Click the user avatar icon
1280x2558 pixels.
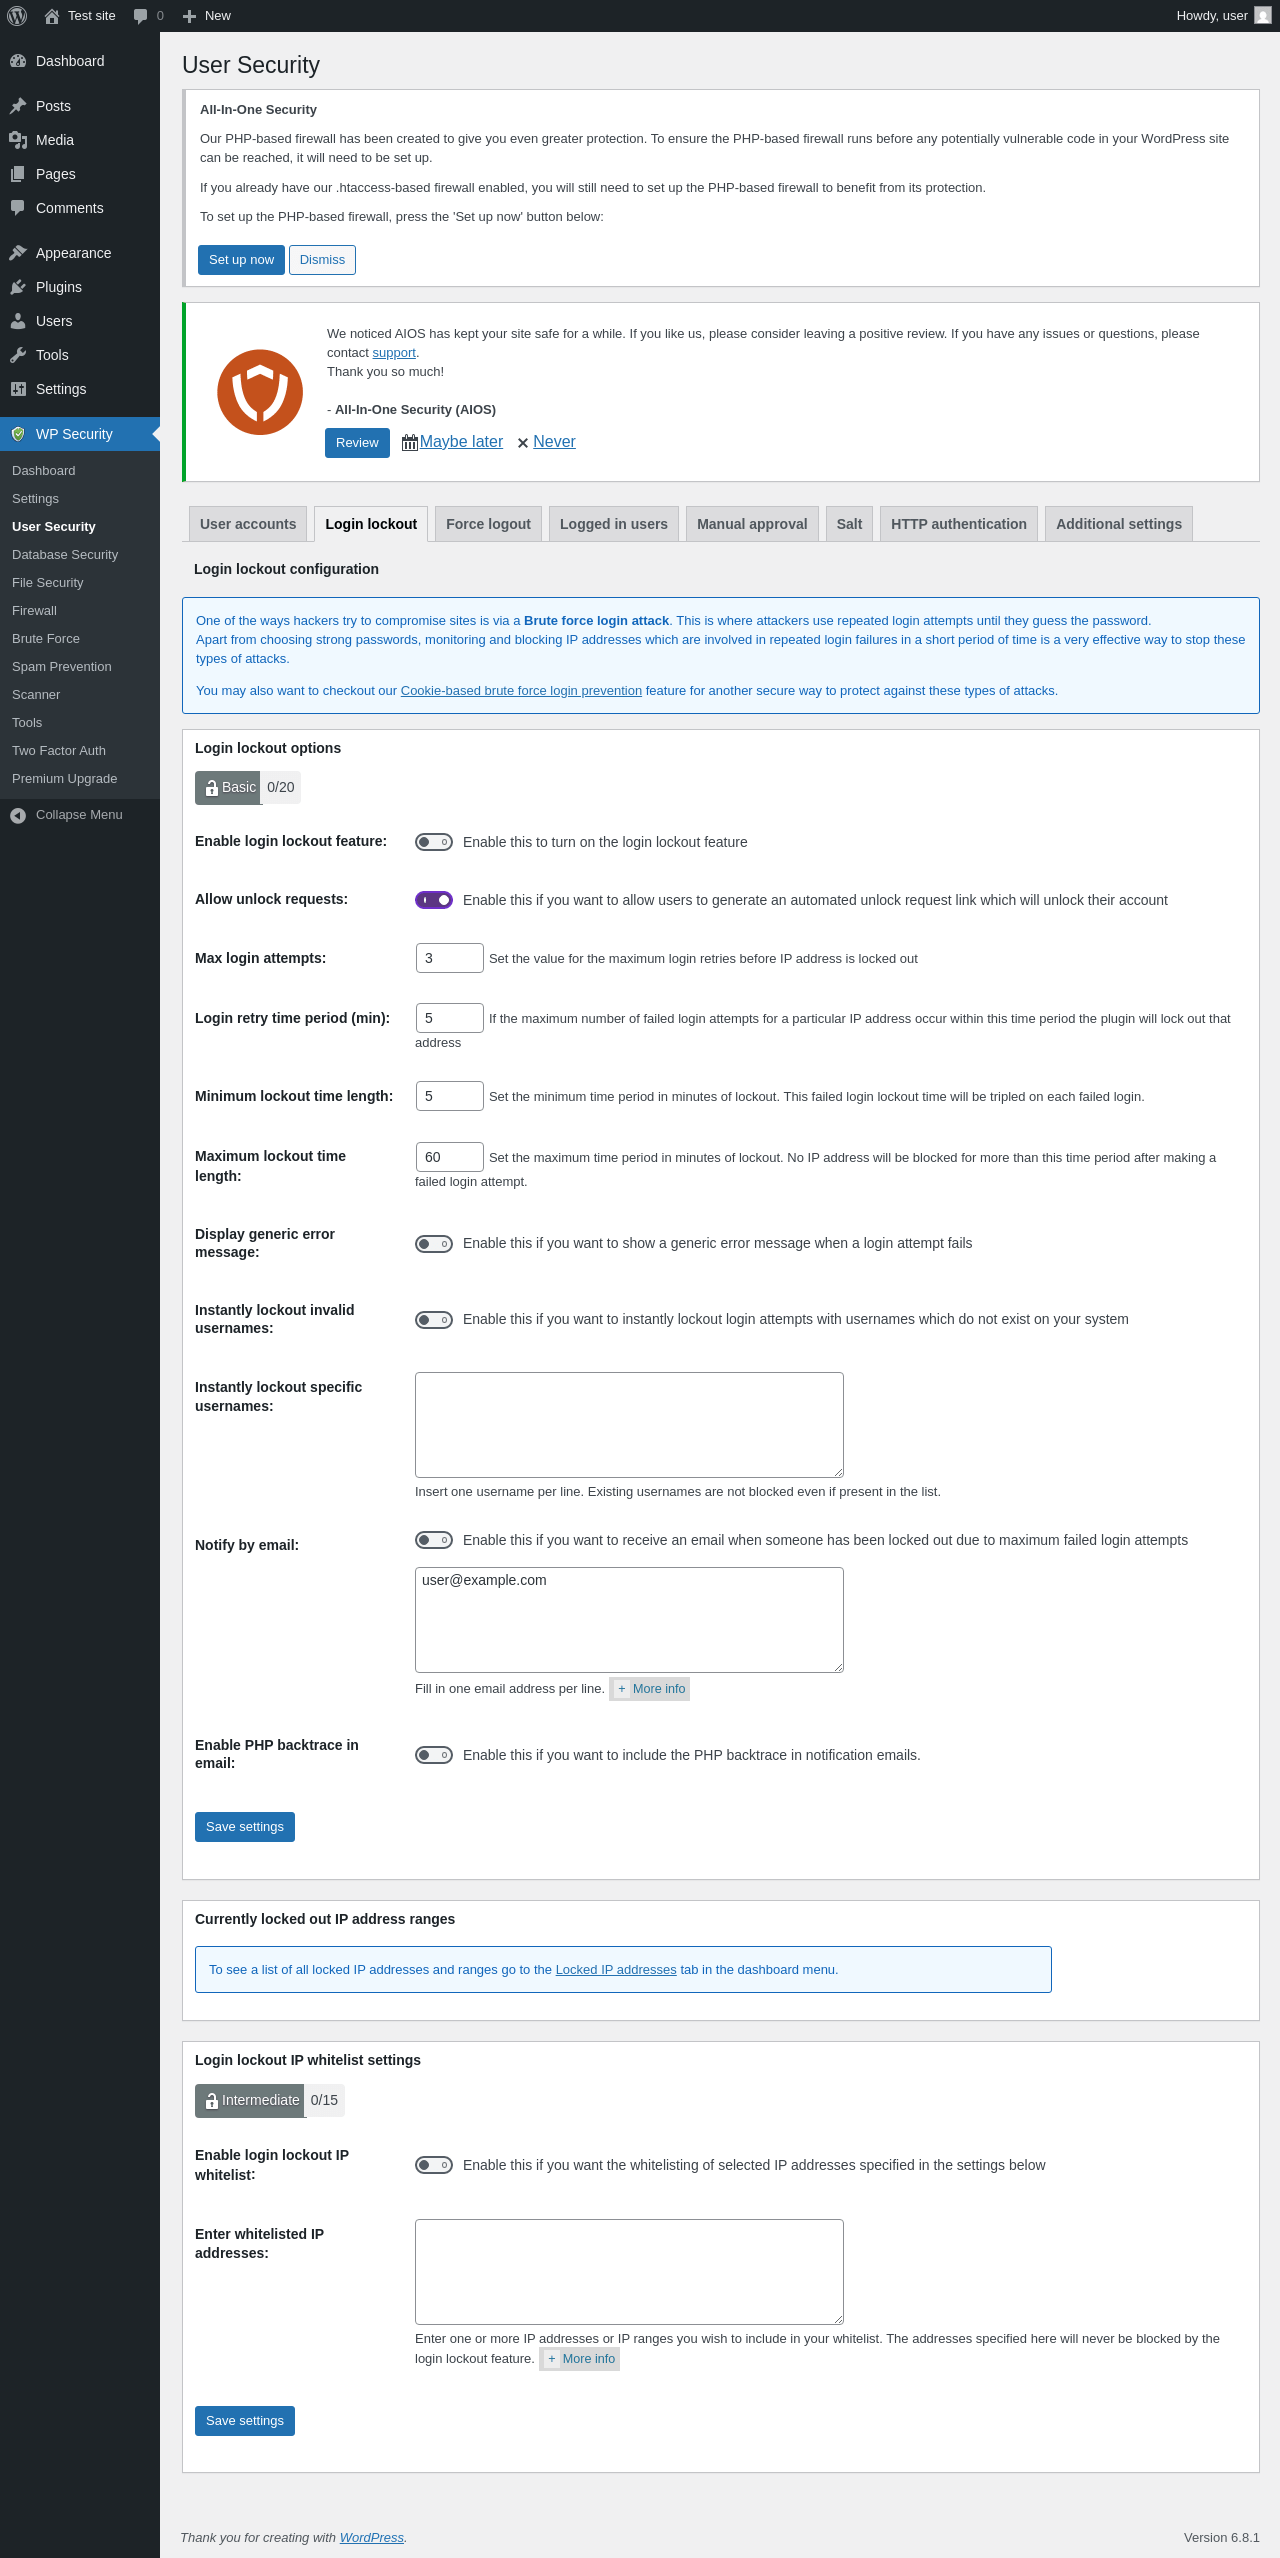tap(1263, 16)
